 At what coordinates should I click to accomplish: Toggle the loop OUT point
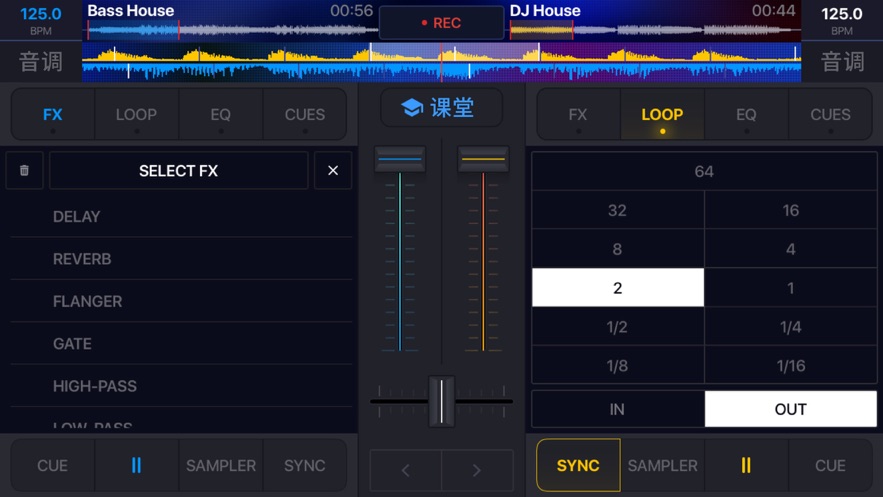coord(790,409)
